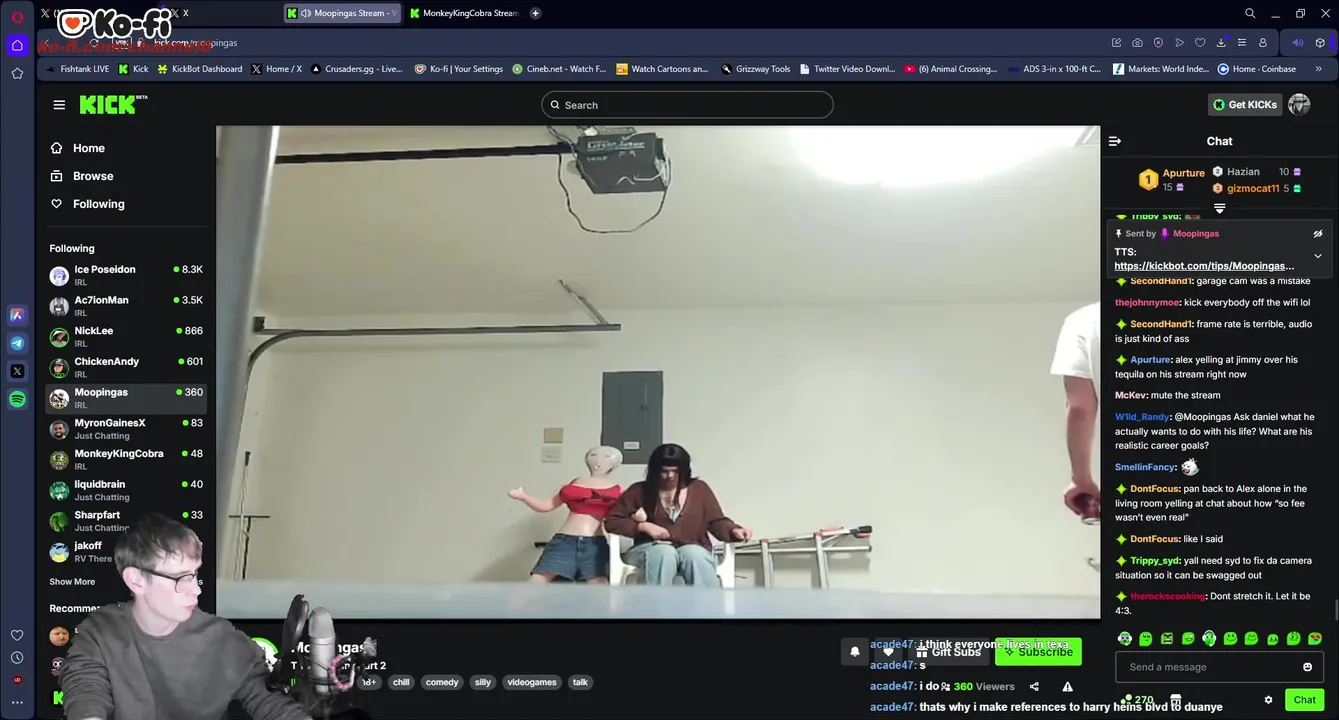Open kickbot tips link in pinned message
The width and height of the screenshot is (1339, 720).
(x=1204, y=266)
